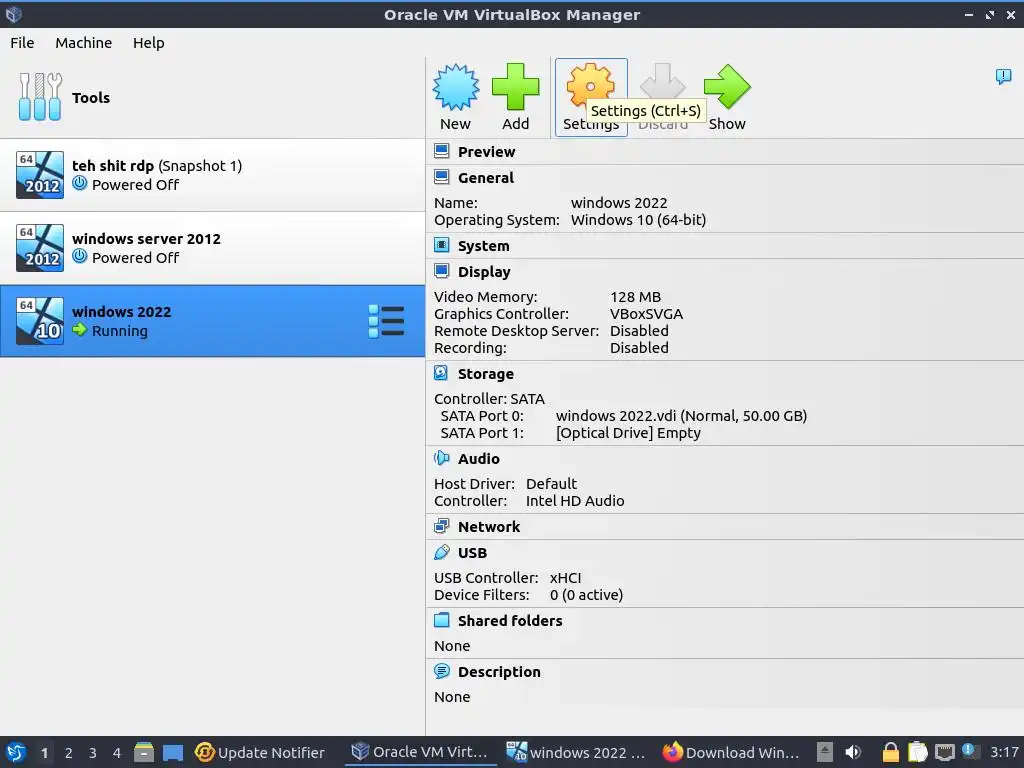Switch to windows 2022 taskbar window
The height and width of the screenshot is (768, 1024).
pos(575,752)
